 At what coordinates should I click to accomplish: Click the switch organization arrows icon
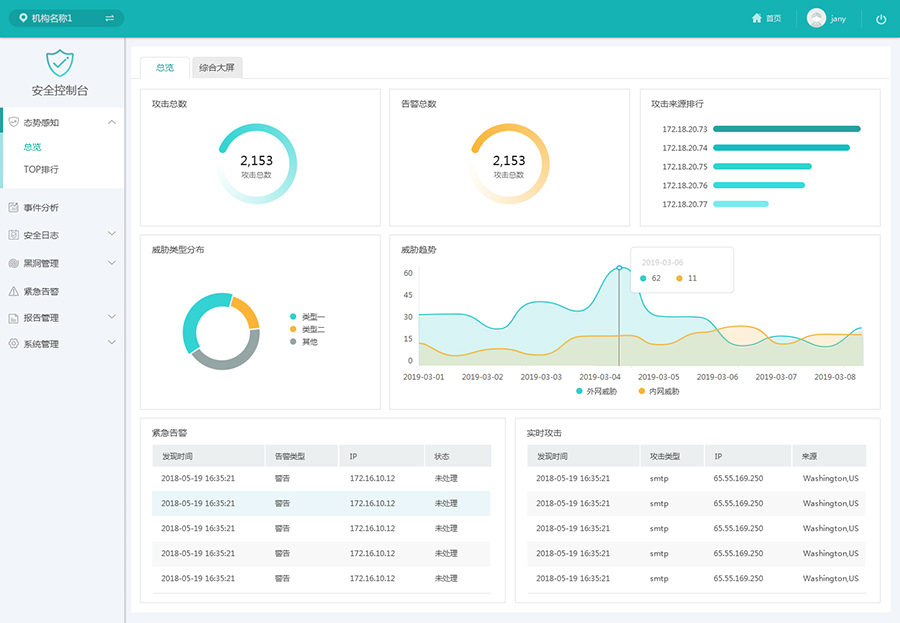pos(109,18)
